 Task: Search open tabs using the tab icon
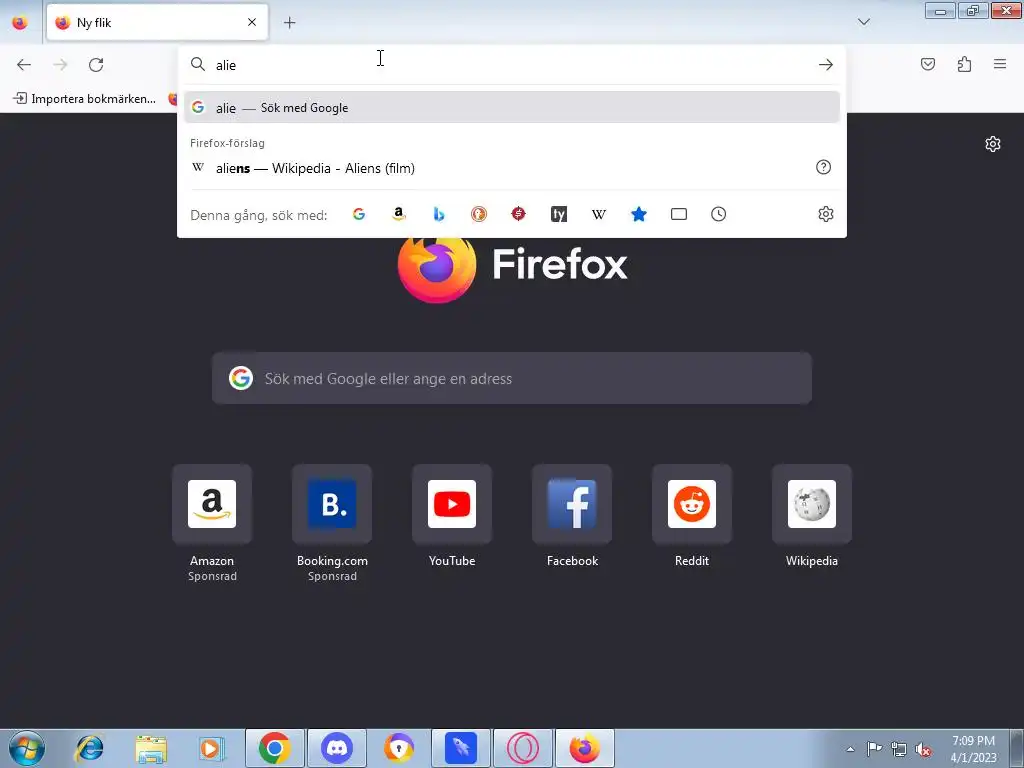coord(679,214)
